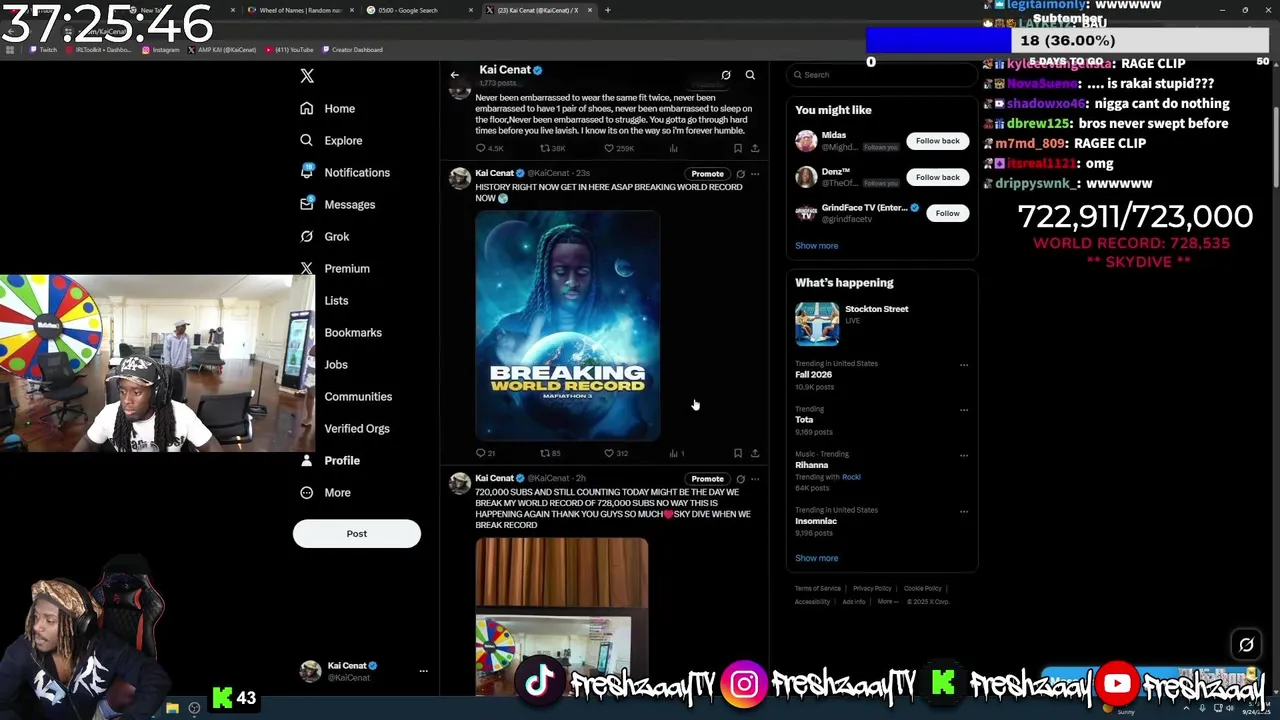Open options for the Tota trend
The height and width of the screenshot is (720, 1280).
[x=964, y=410]
